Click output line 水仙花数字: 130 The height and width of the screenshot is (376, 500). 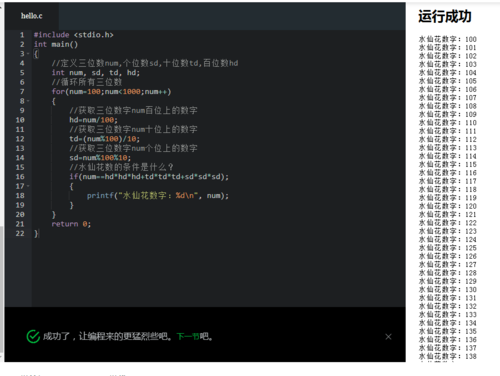coord(448,289)
